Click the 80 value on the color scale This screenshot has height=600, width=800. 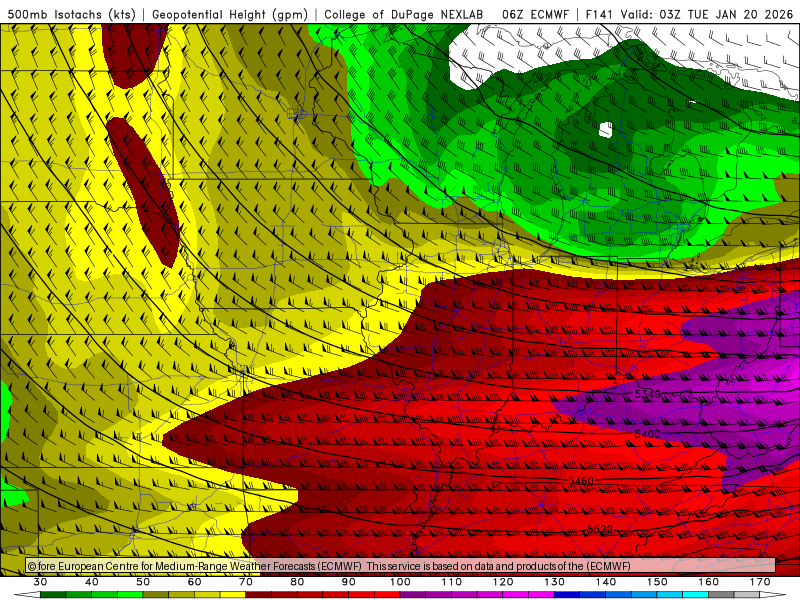[x=297, y=582]
